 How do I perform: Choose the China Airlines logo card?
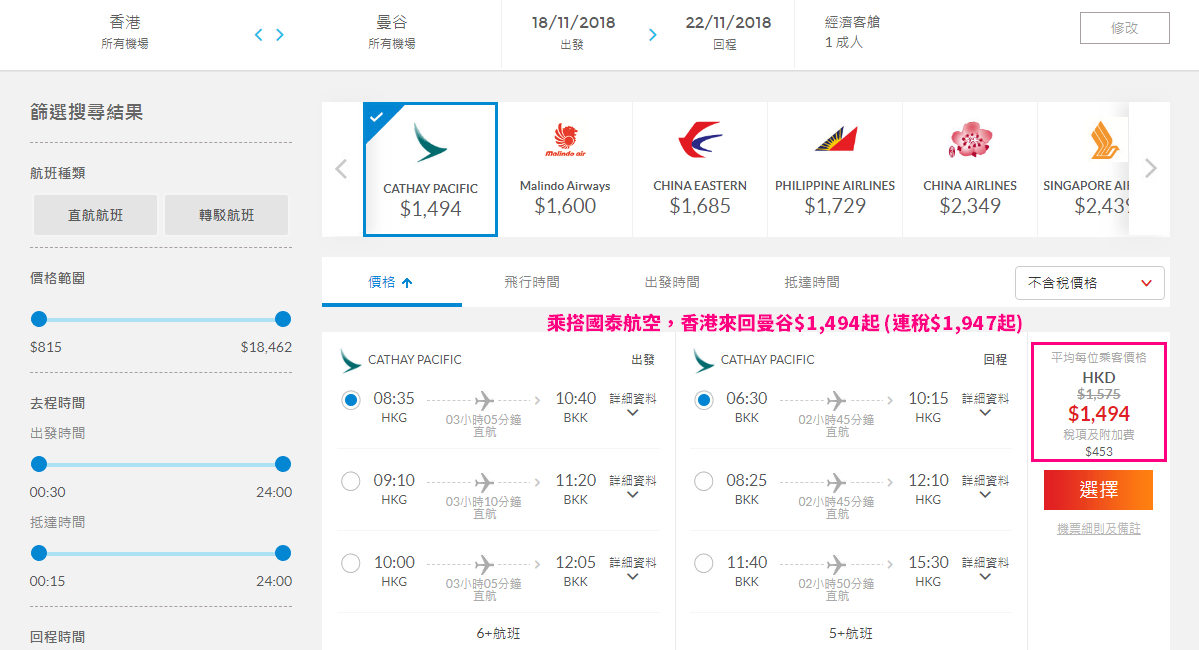coord(970,169)
